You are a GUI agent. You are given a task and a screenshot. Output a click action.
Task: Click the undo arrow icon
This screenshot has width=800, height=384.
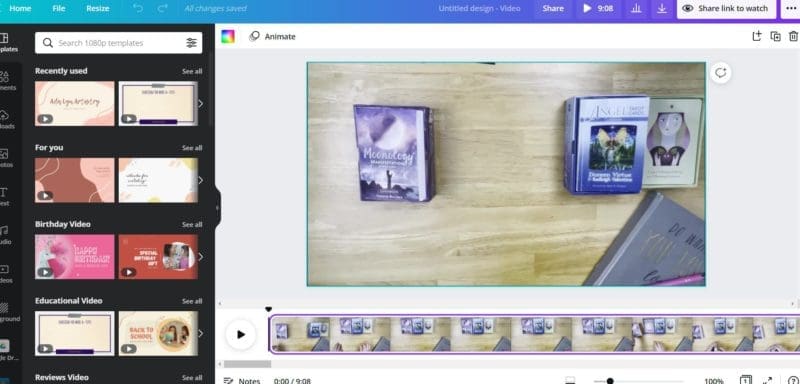click(x=138, y=9)
